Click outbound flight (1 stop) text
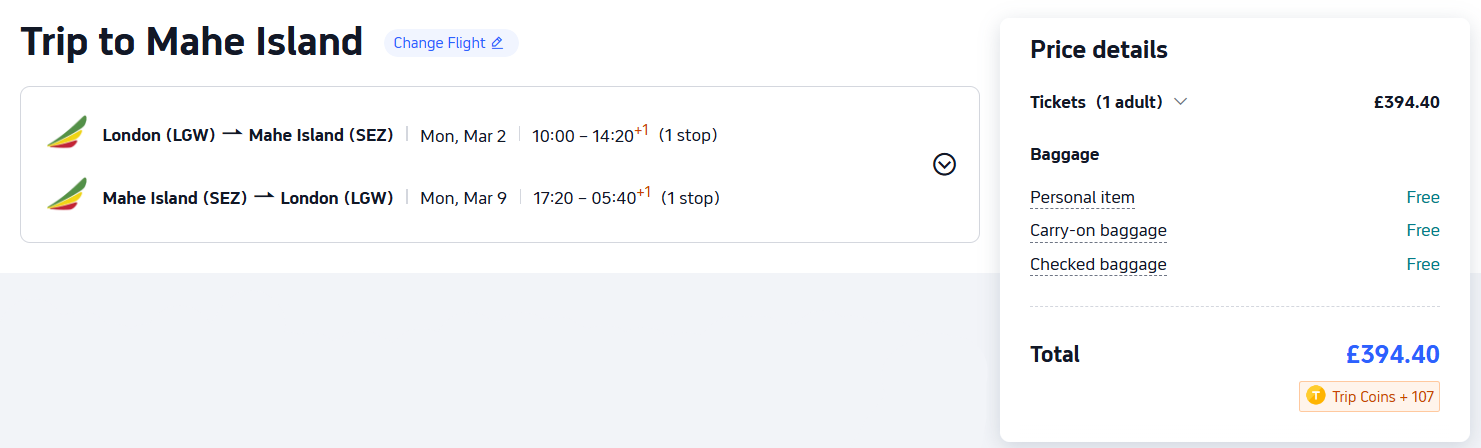The width and height of the screenshot is (1481, 448). (x=688, y=135)
